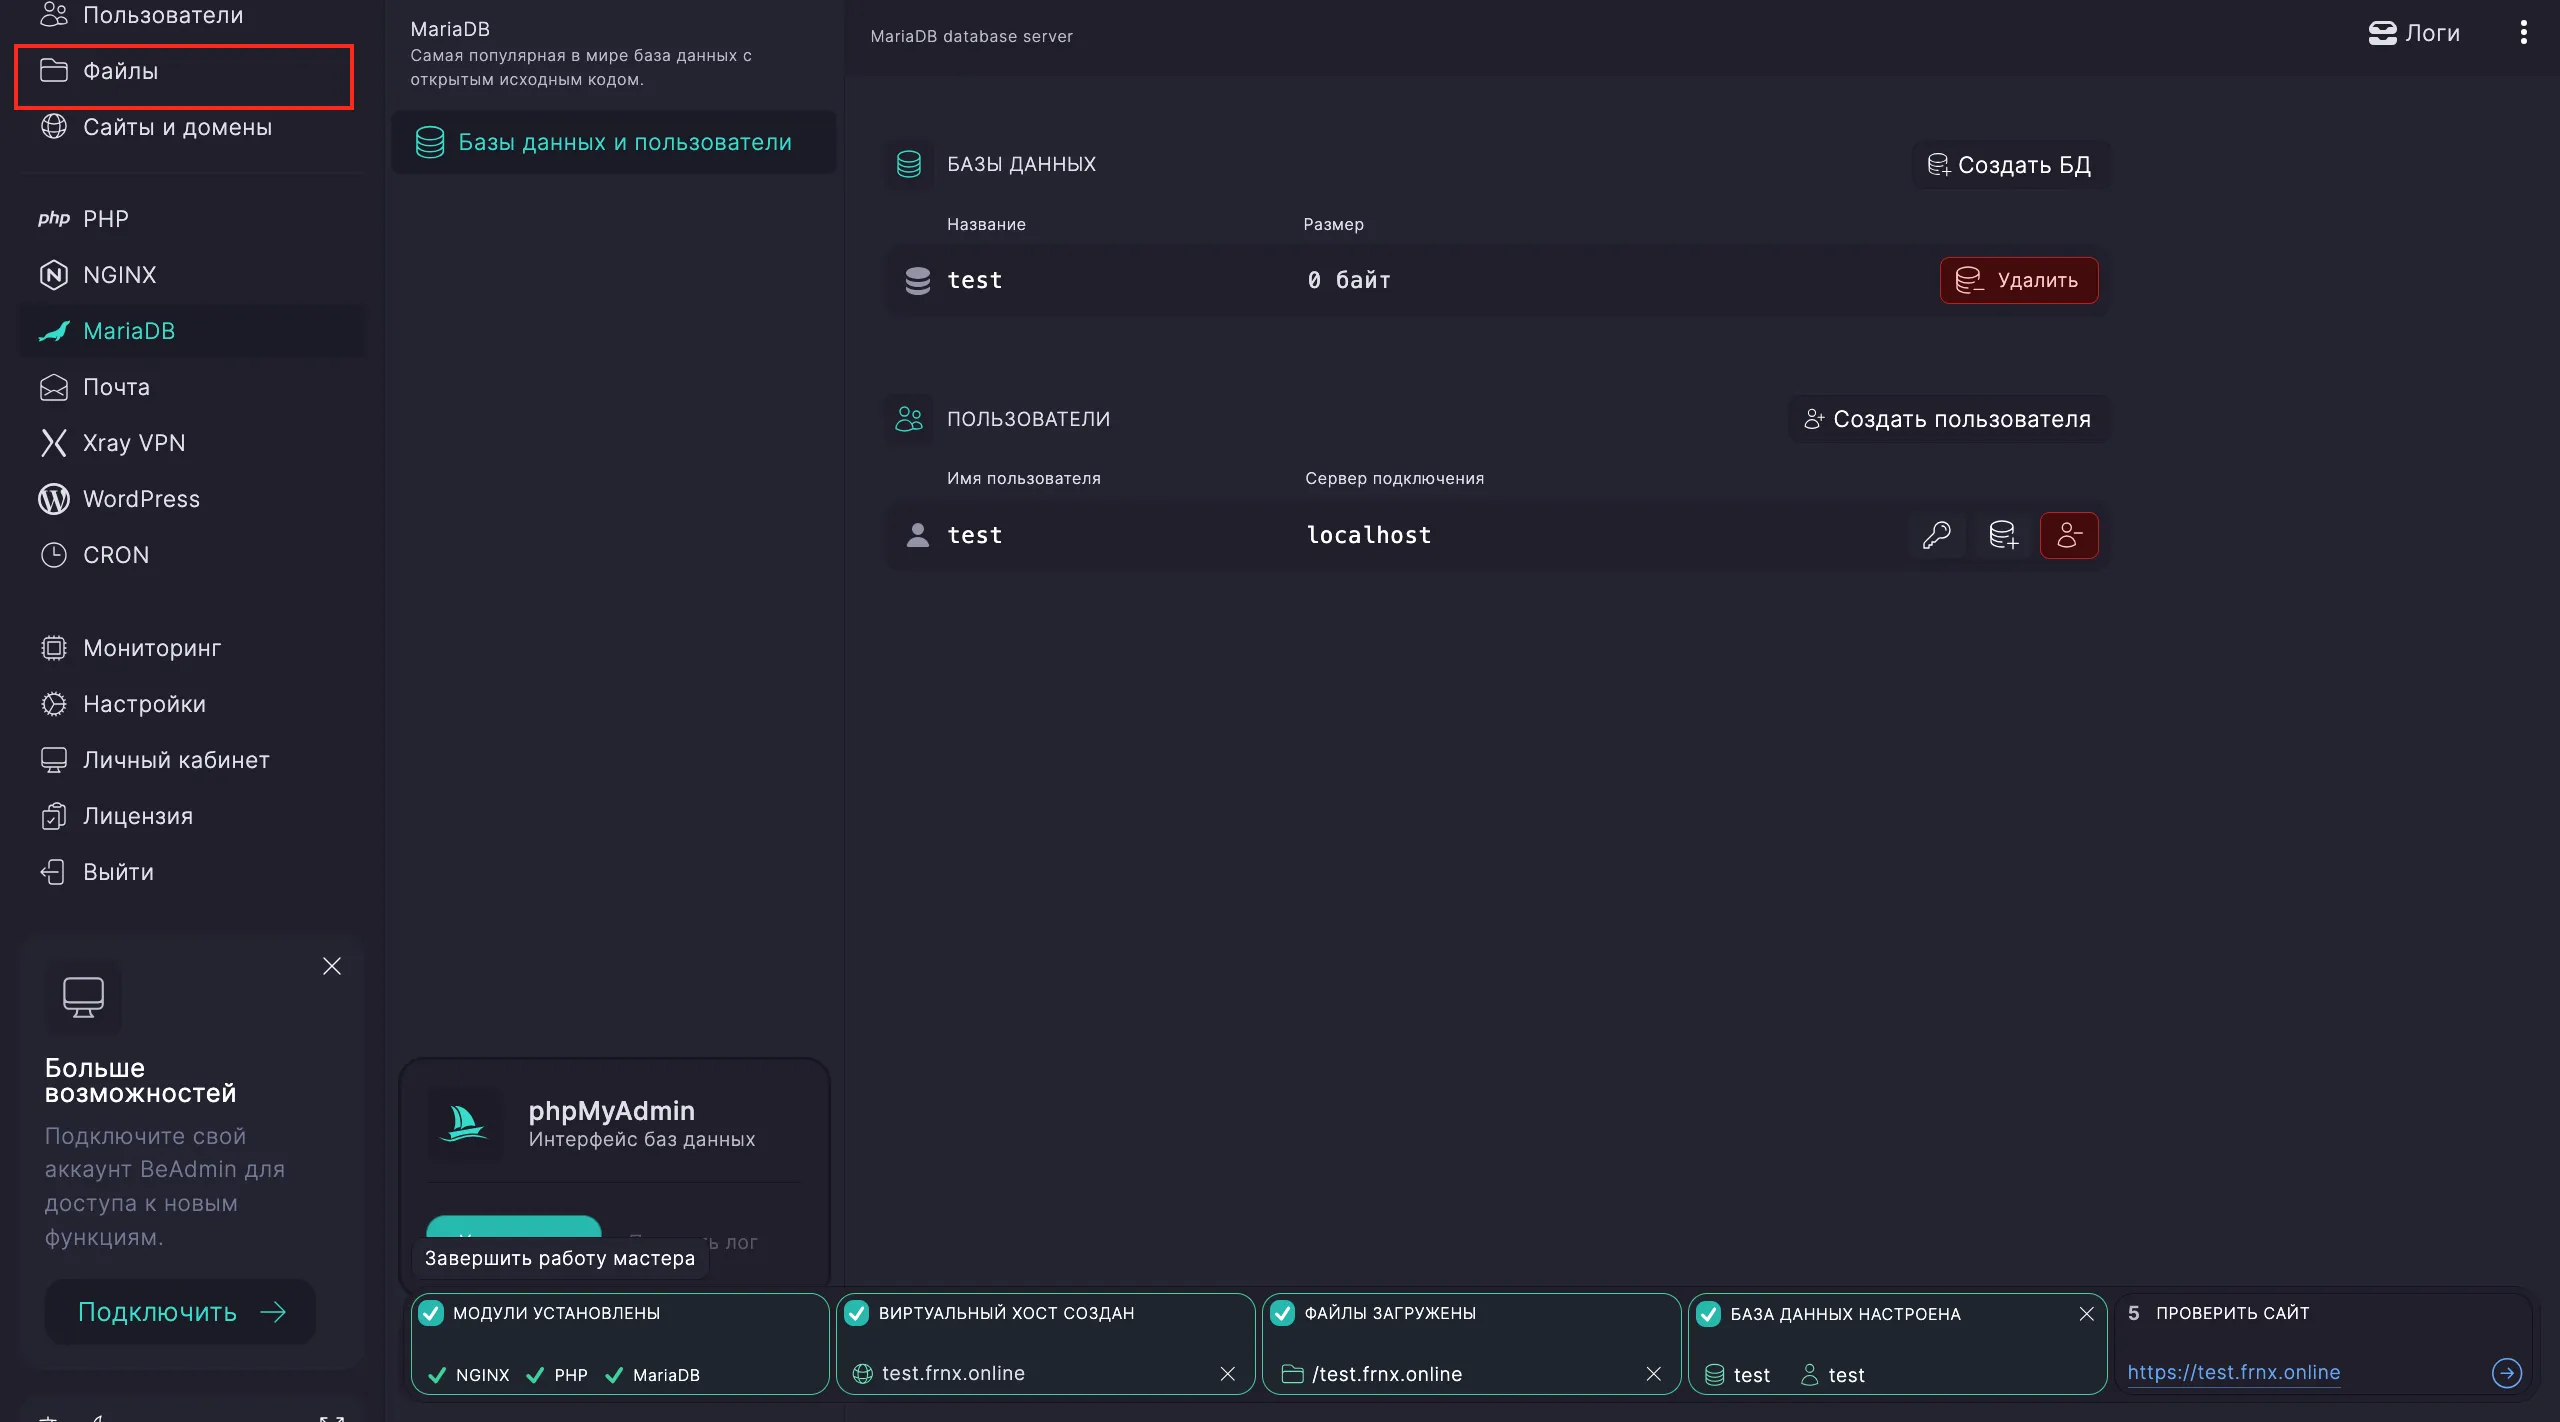2560x1422 pixels.
Task: Close the БАЗА ДАННЫХ НАСТРОЕНА step
Action: pos(2086,1314)
